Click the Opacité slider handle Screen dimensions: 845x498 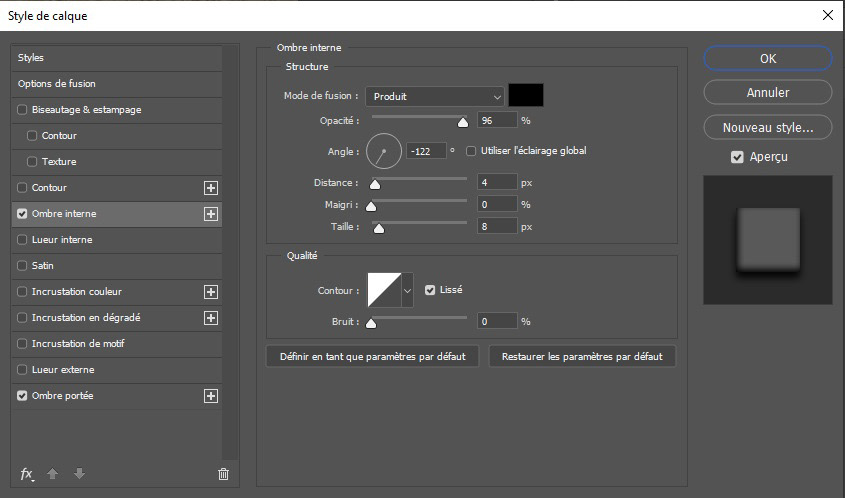point(463,122)
